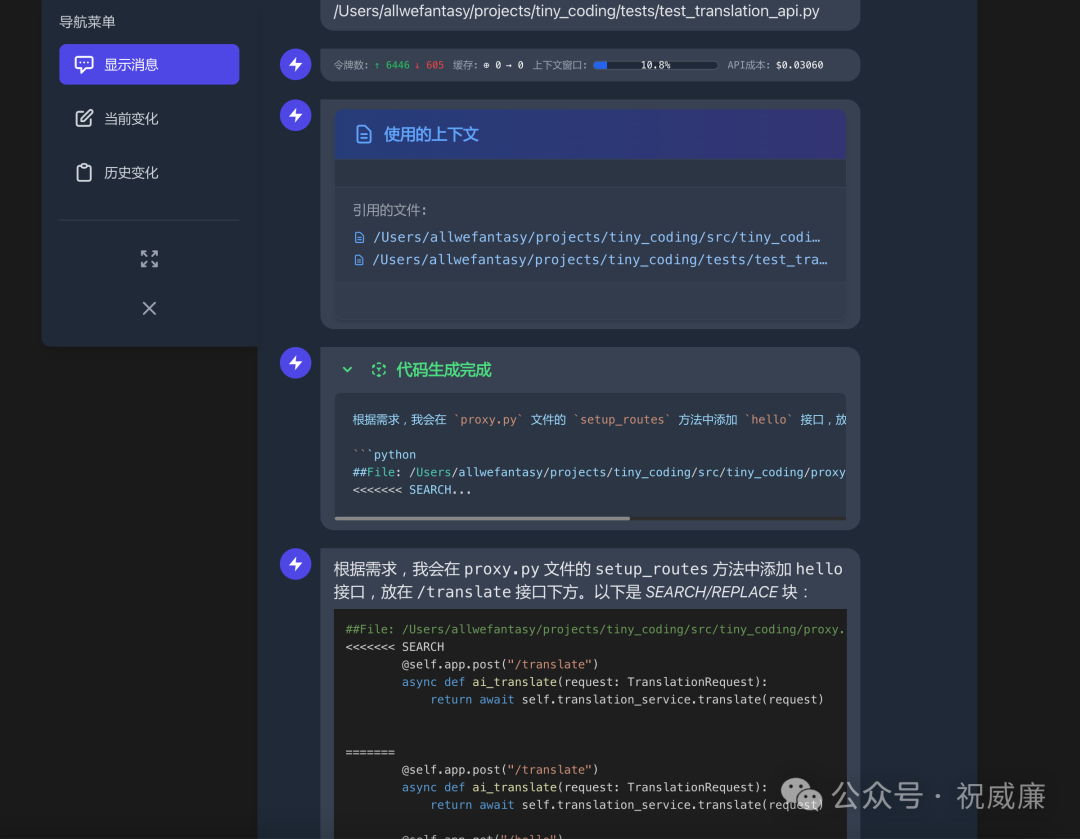Click the 令牌数 token count label
The image size is (1080, 839).
click(x=351, y=65)
